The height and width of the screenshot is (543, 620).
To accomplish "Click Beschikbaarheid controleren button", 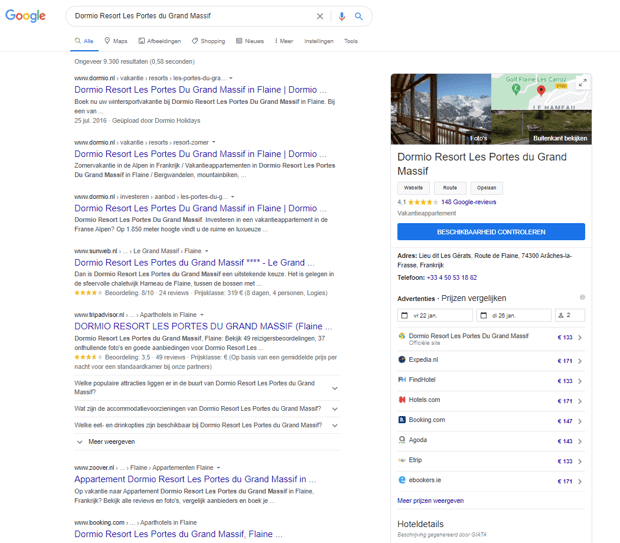I will coord(491,232).
